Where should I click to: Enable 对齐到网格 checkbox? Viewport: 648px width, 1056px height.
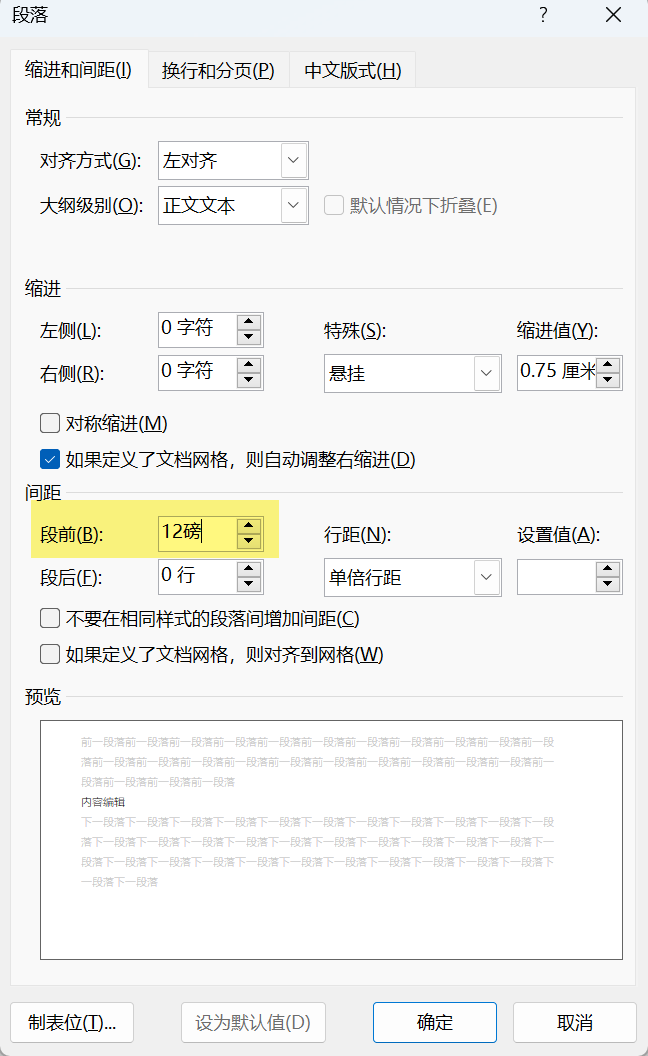pos(50,655)
